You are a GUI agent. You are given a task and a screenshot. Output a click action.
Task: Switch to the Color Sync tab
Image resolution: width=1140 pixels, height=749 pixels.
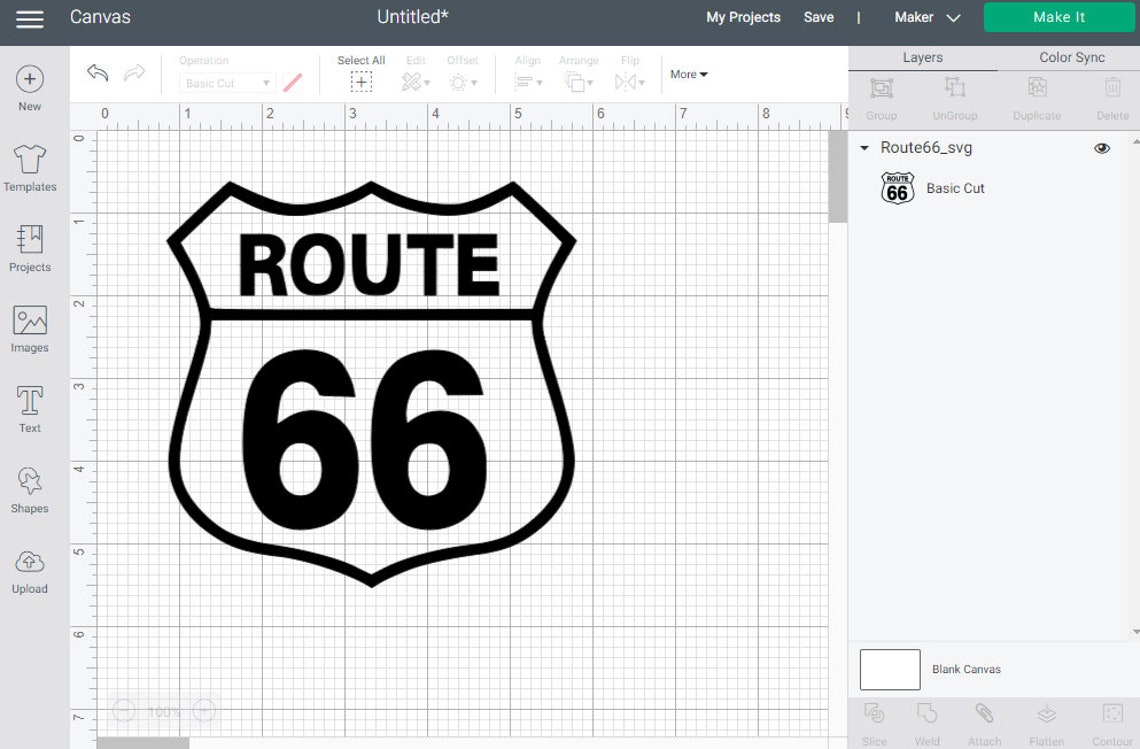[x=1071, y=57]
